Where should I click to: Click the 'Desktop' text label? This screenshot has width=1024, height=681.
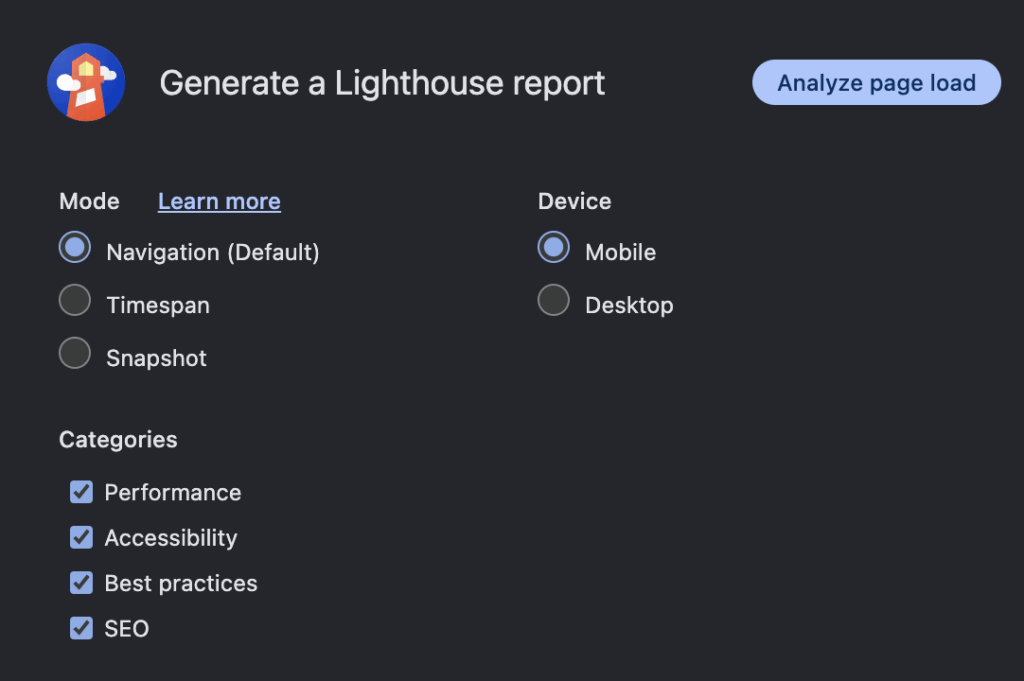tap(629, 305)
